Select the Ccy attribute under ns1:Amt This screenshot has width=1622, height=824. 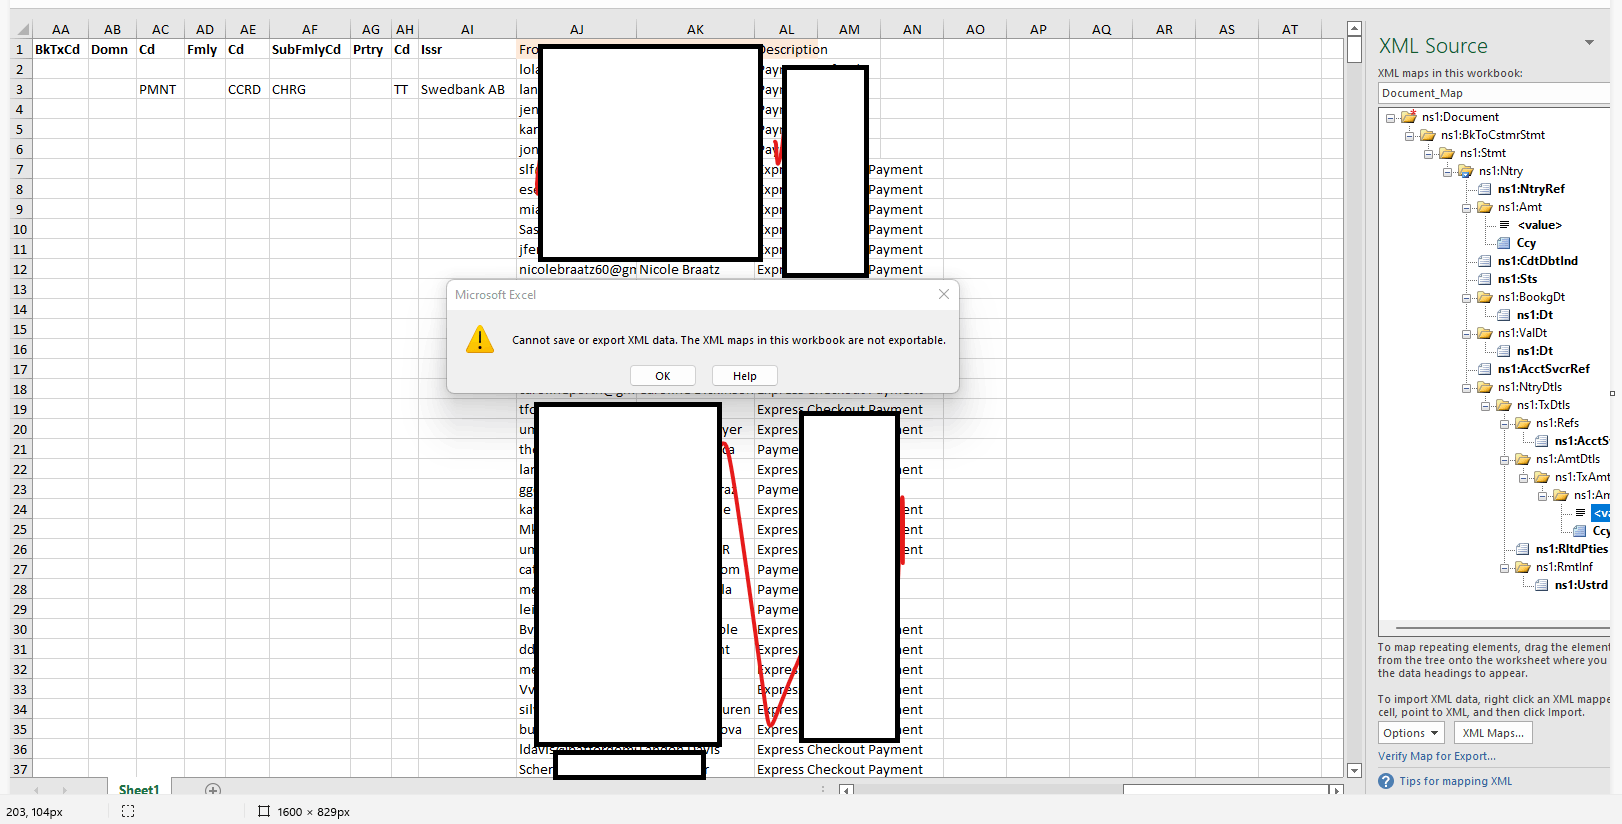pos(1526,243)
